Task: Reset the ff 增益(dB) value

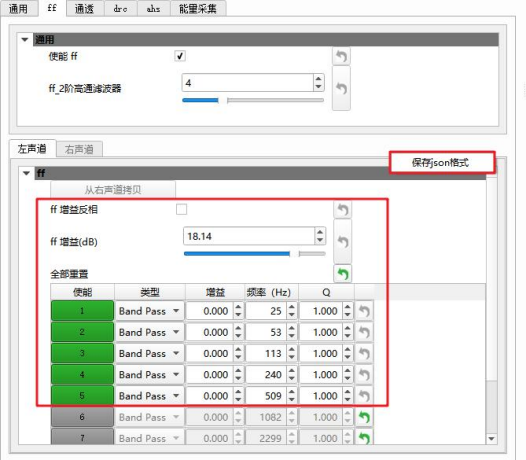Action: [x=343, y=242]
